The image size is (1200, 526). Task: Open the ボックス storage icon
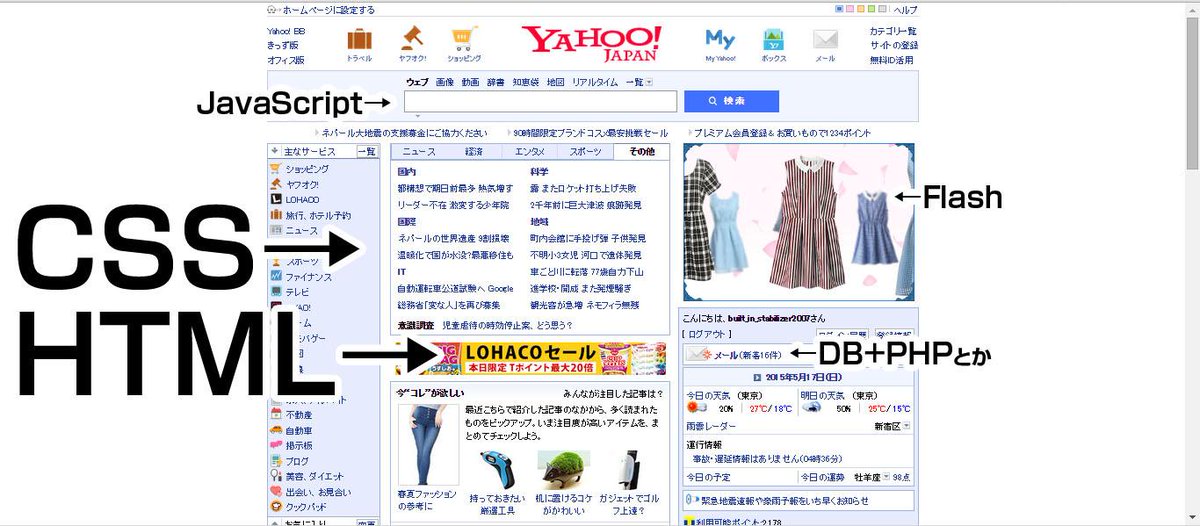click(774, 39)
